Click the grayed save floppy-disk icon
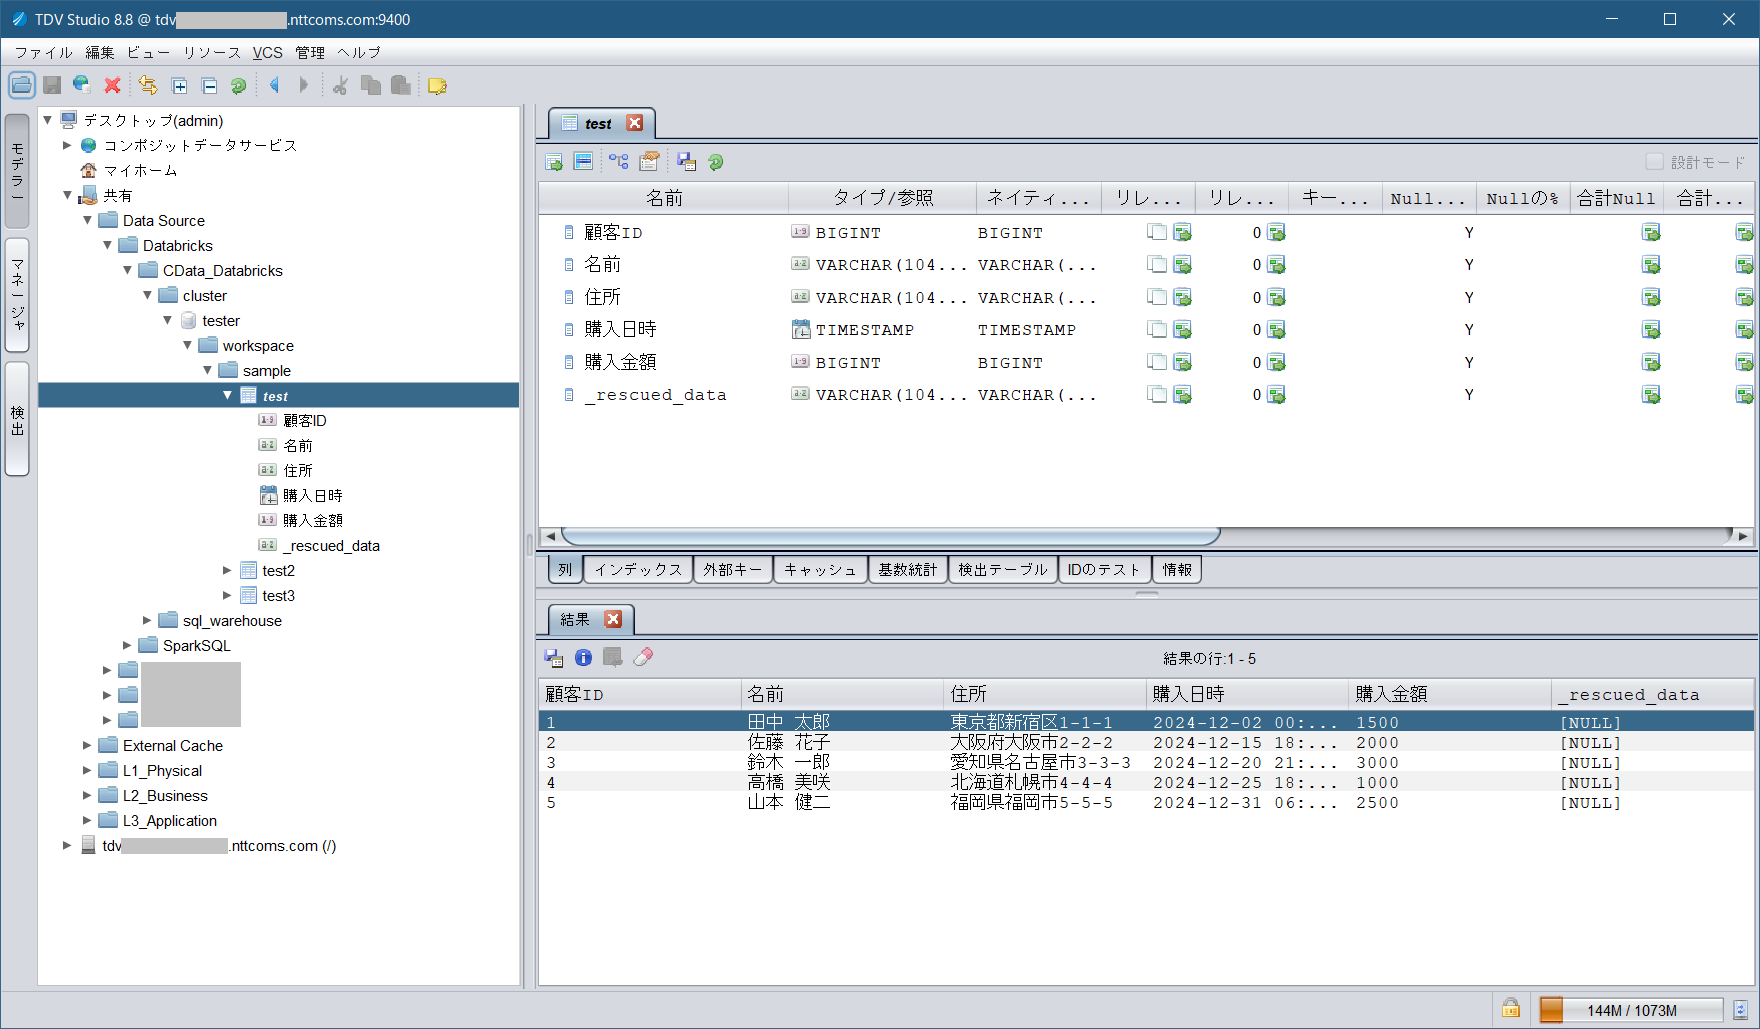 (52, 85)
